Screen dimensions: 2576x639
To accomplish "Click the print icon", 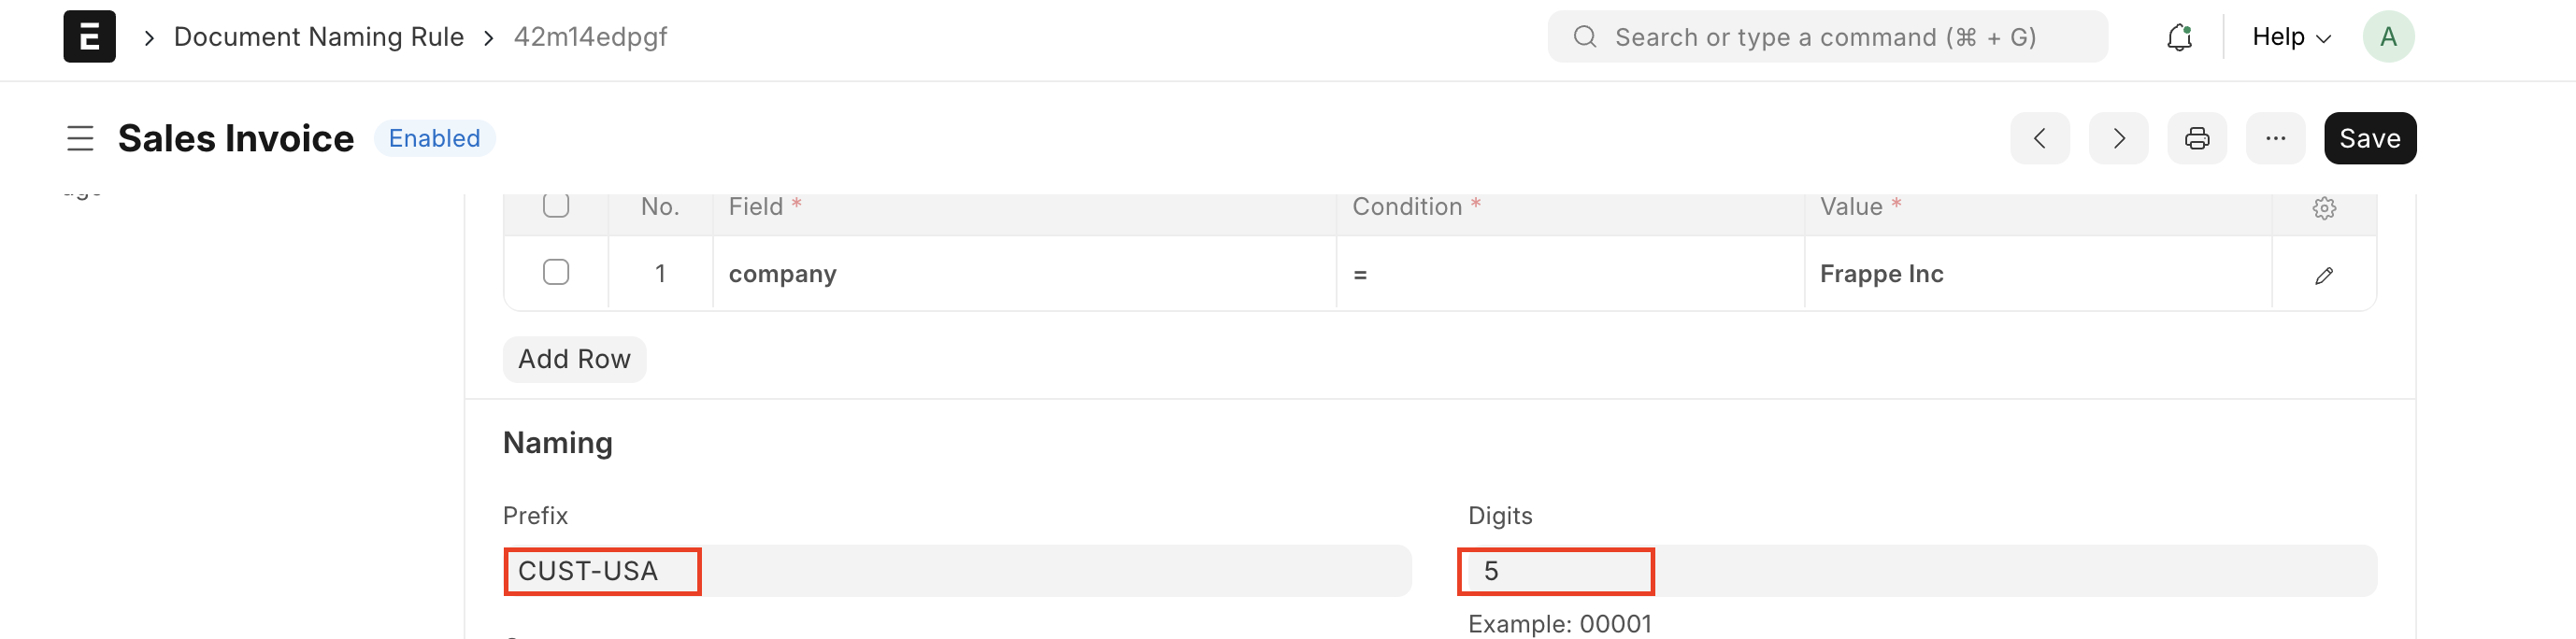I will (2196, 138).
